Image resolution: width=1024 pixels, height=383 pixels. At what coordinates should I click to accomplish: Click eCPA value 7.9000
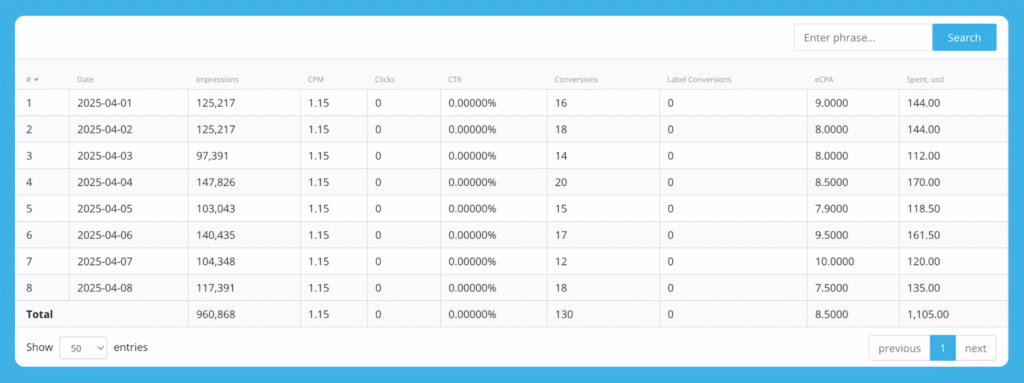[832, 208]
